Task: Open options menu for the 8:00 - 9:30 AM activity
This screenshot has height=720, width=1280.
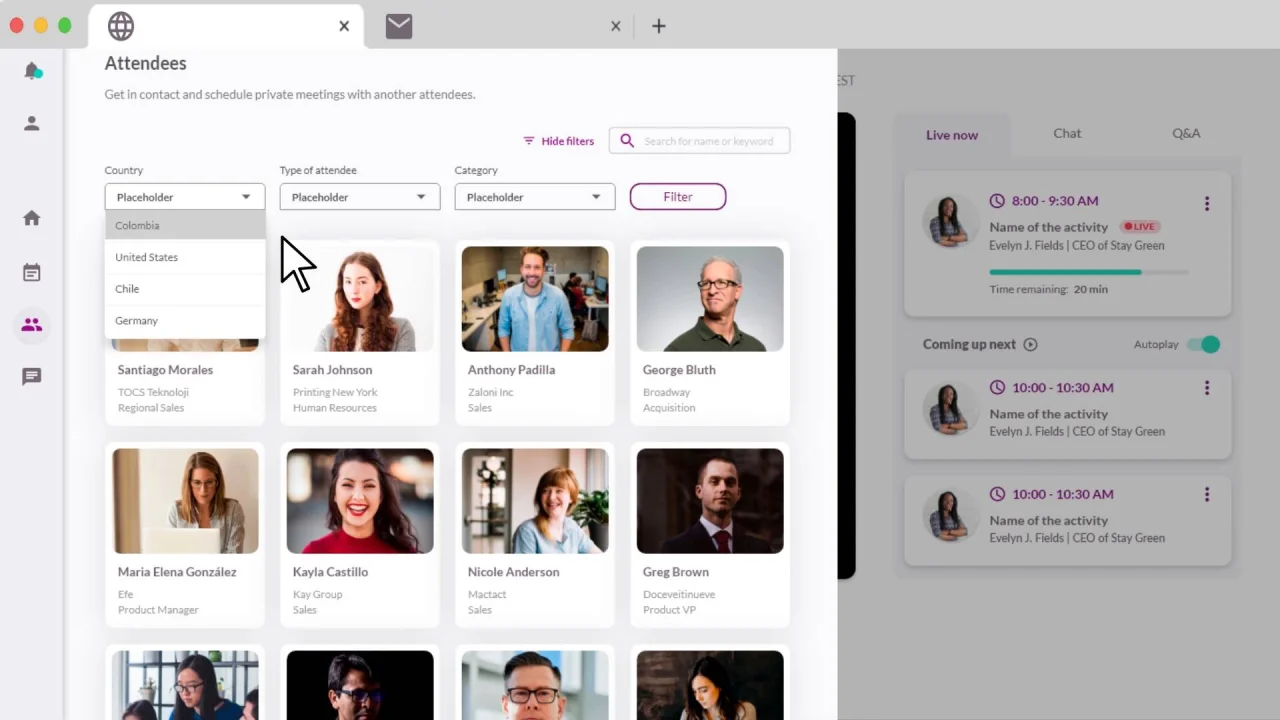Action: coord(1207,203)
